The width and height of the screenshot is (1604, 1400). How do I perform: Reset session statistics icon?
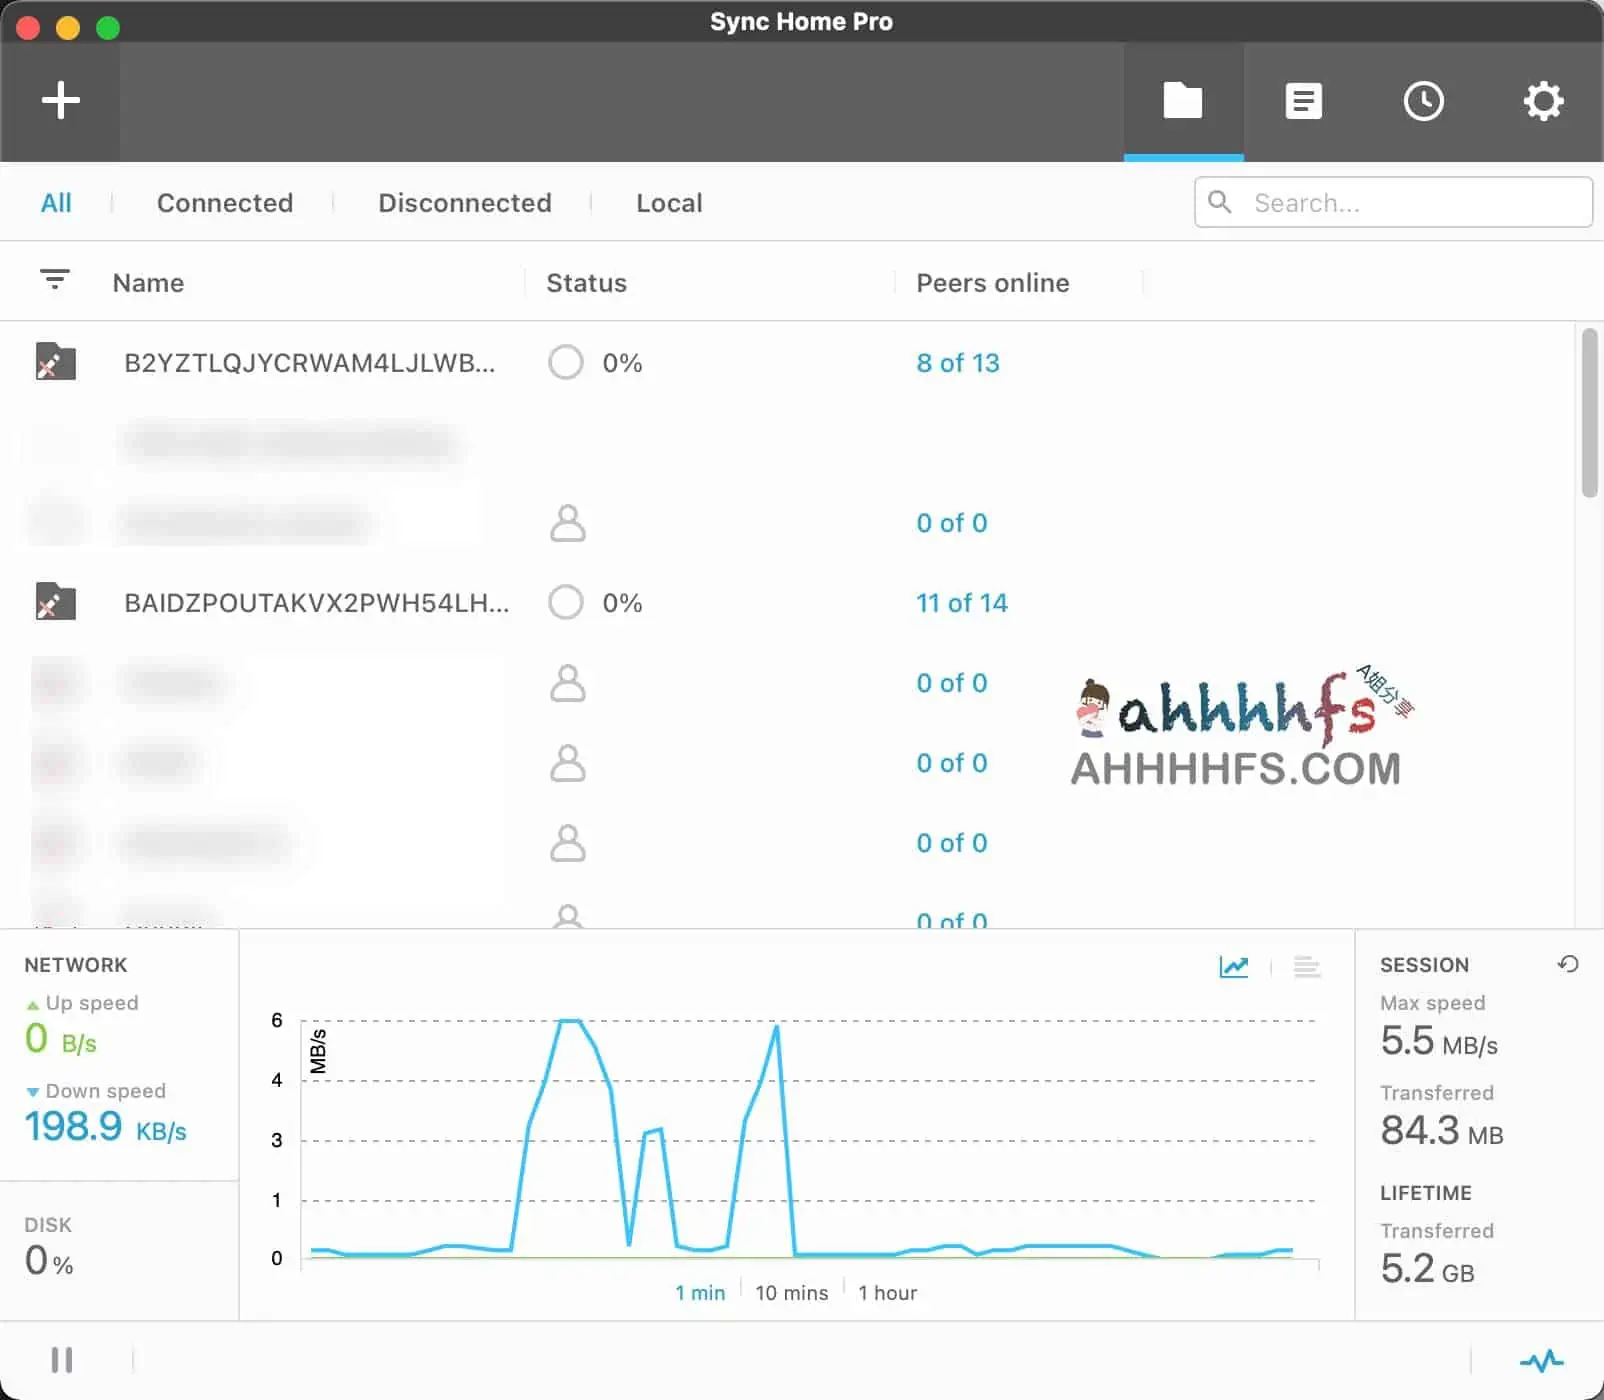(1568, 964)
